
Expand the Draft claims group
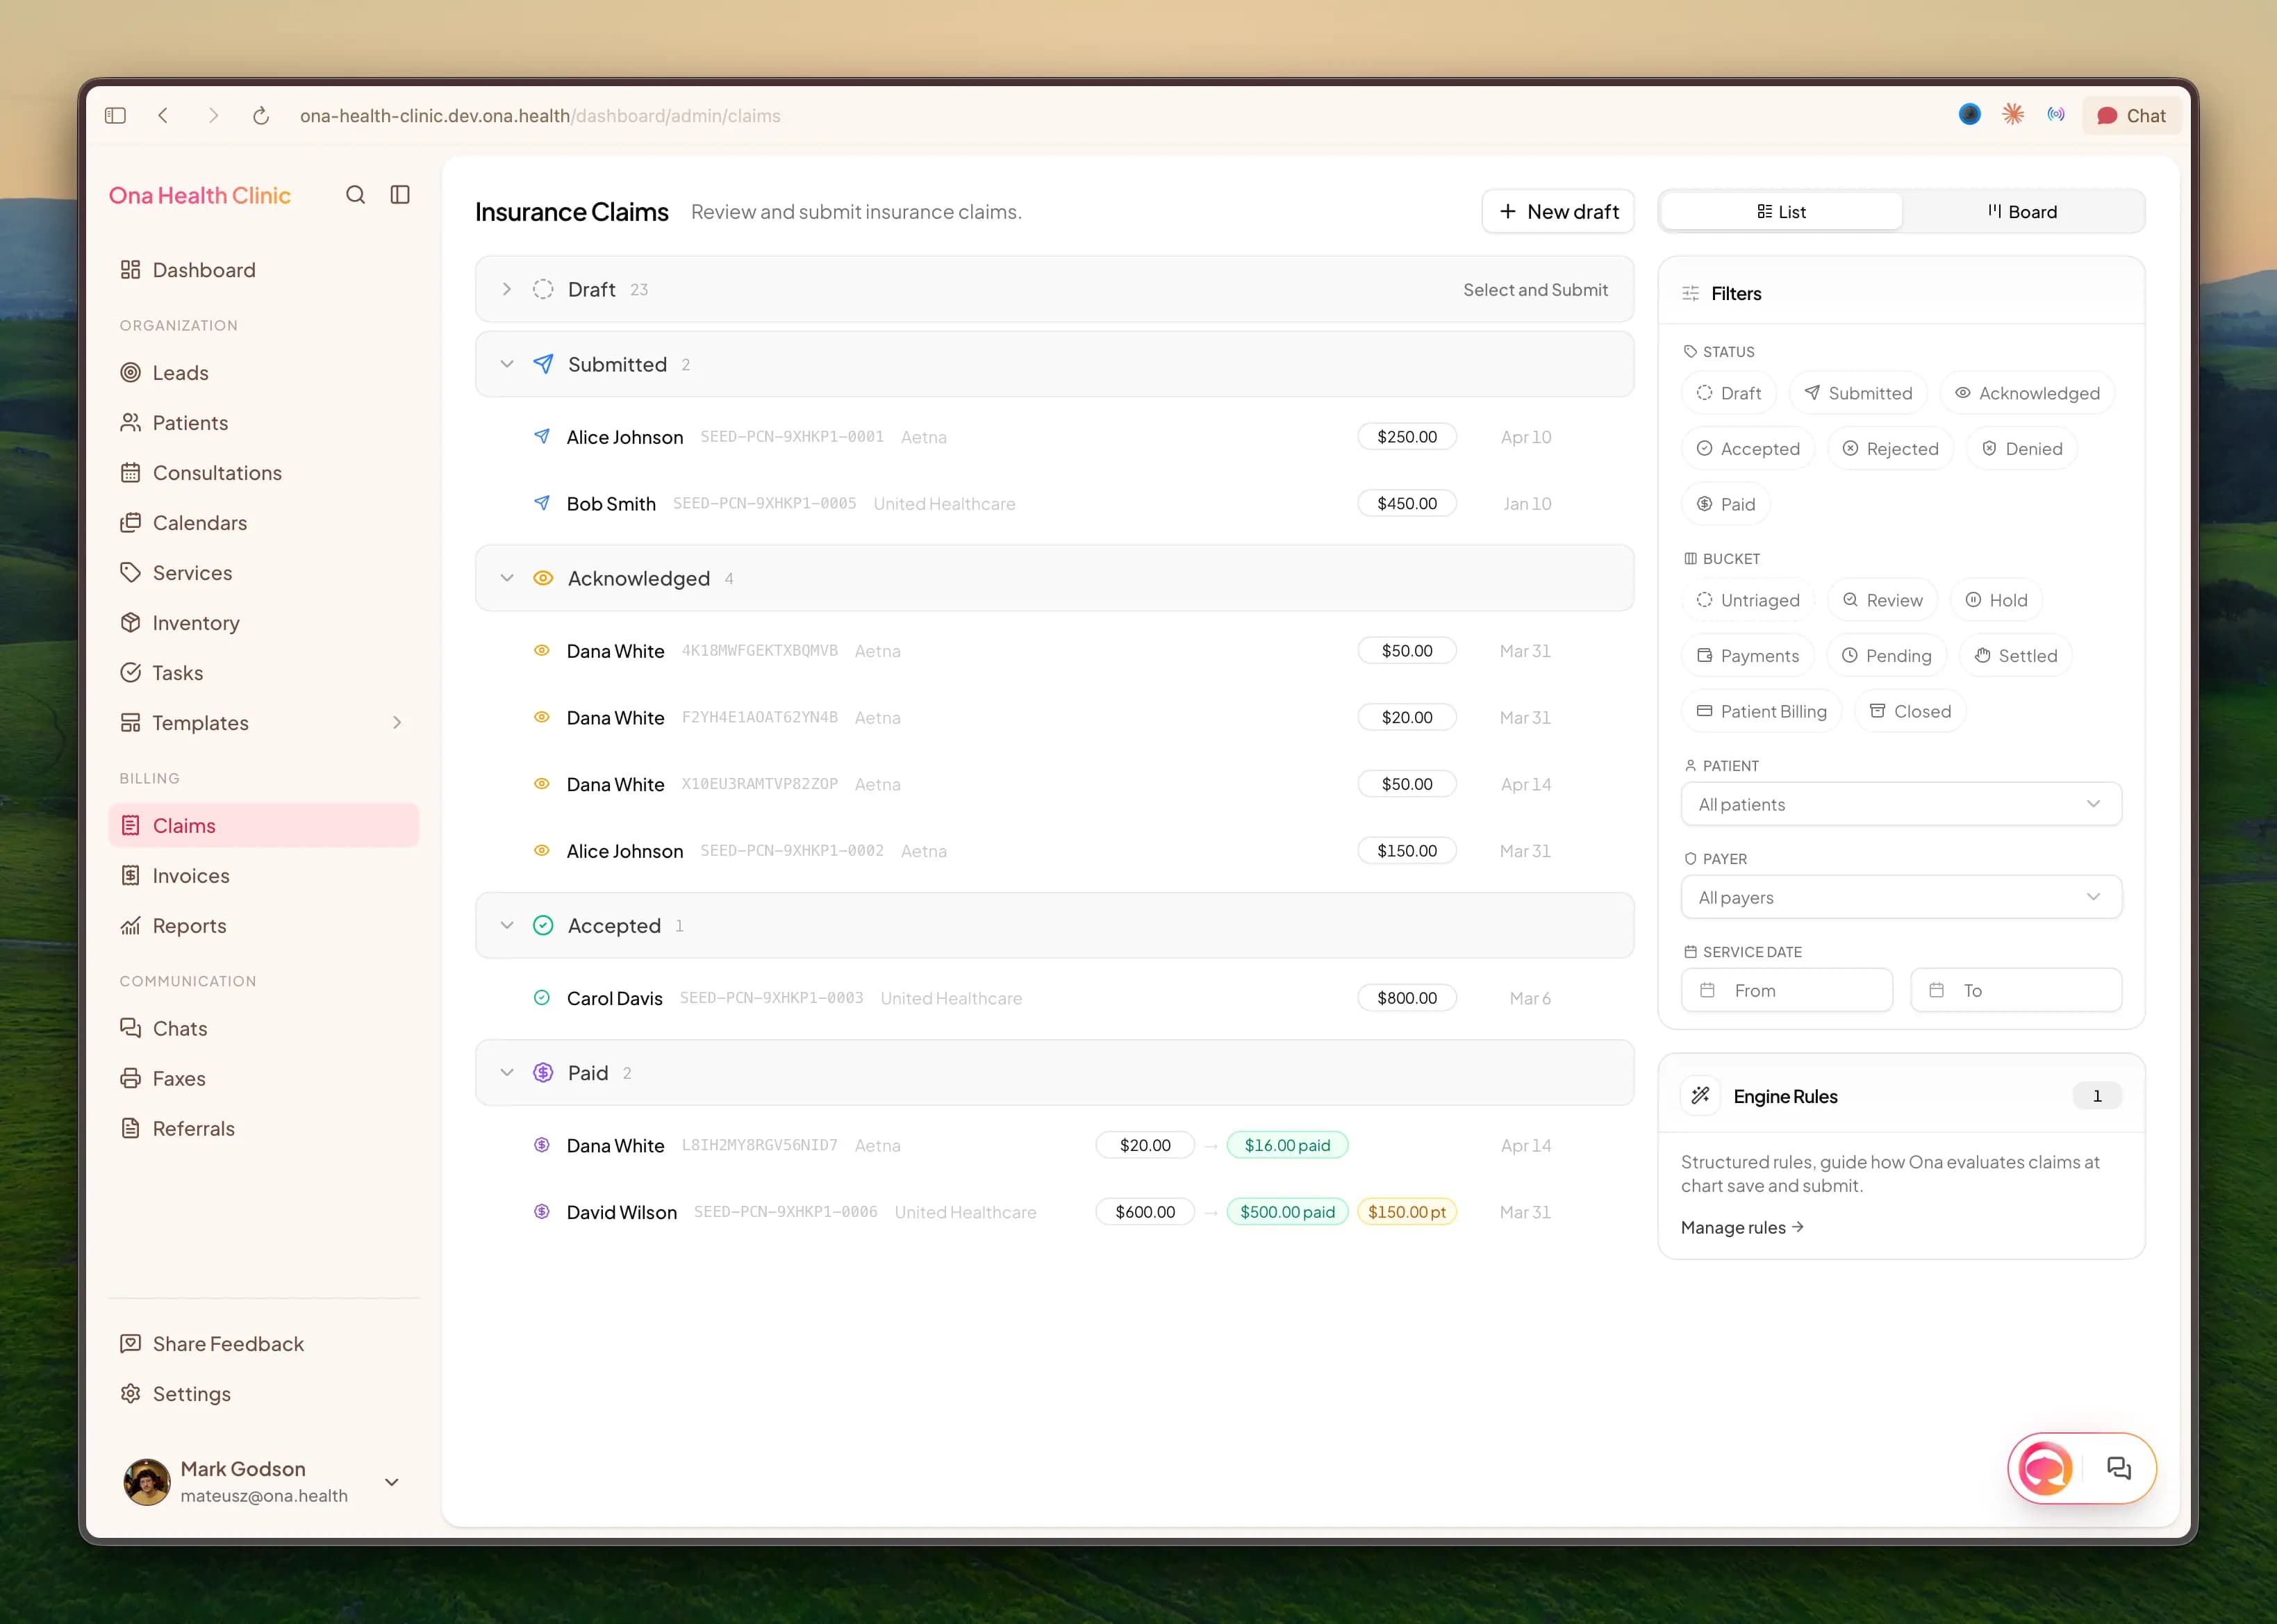pyautogui.click(x=507, y=289)
